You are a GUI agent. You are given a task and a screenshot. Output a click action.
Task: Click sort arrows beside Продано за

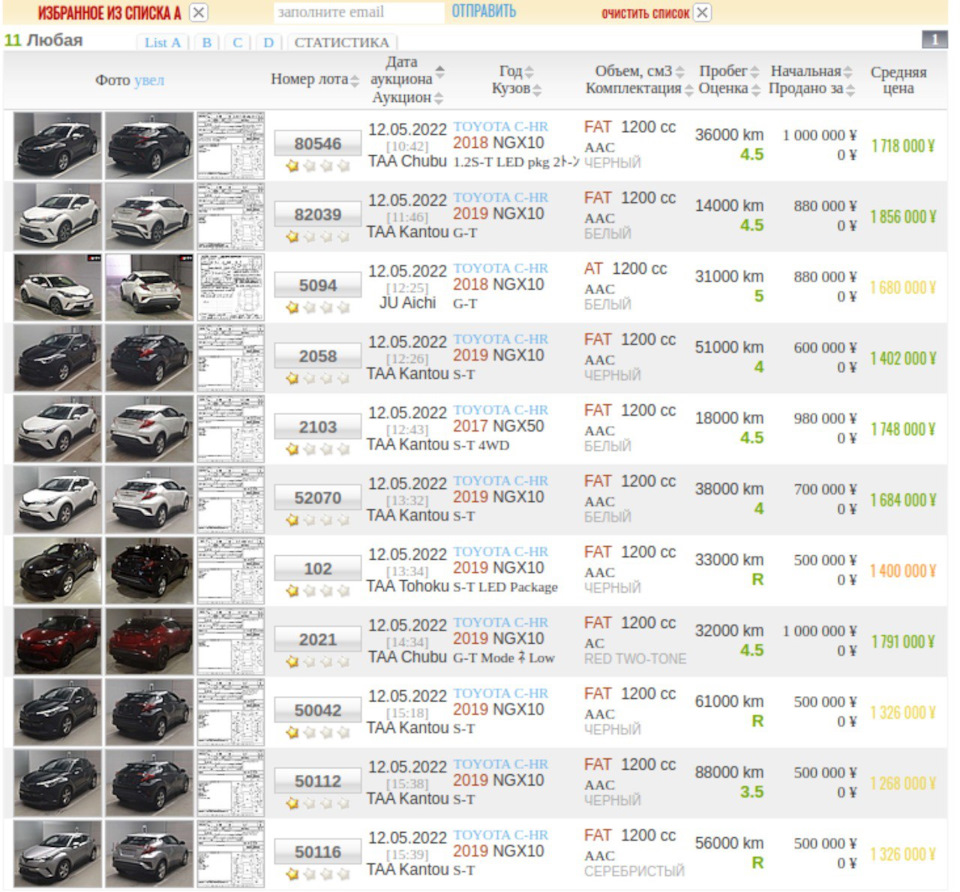coord(850,90)
